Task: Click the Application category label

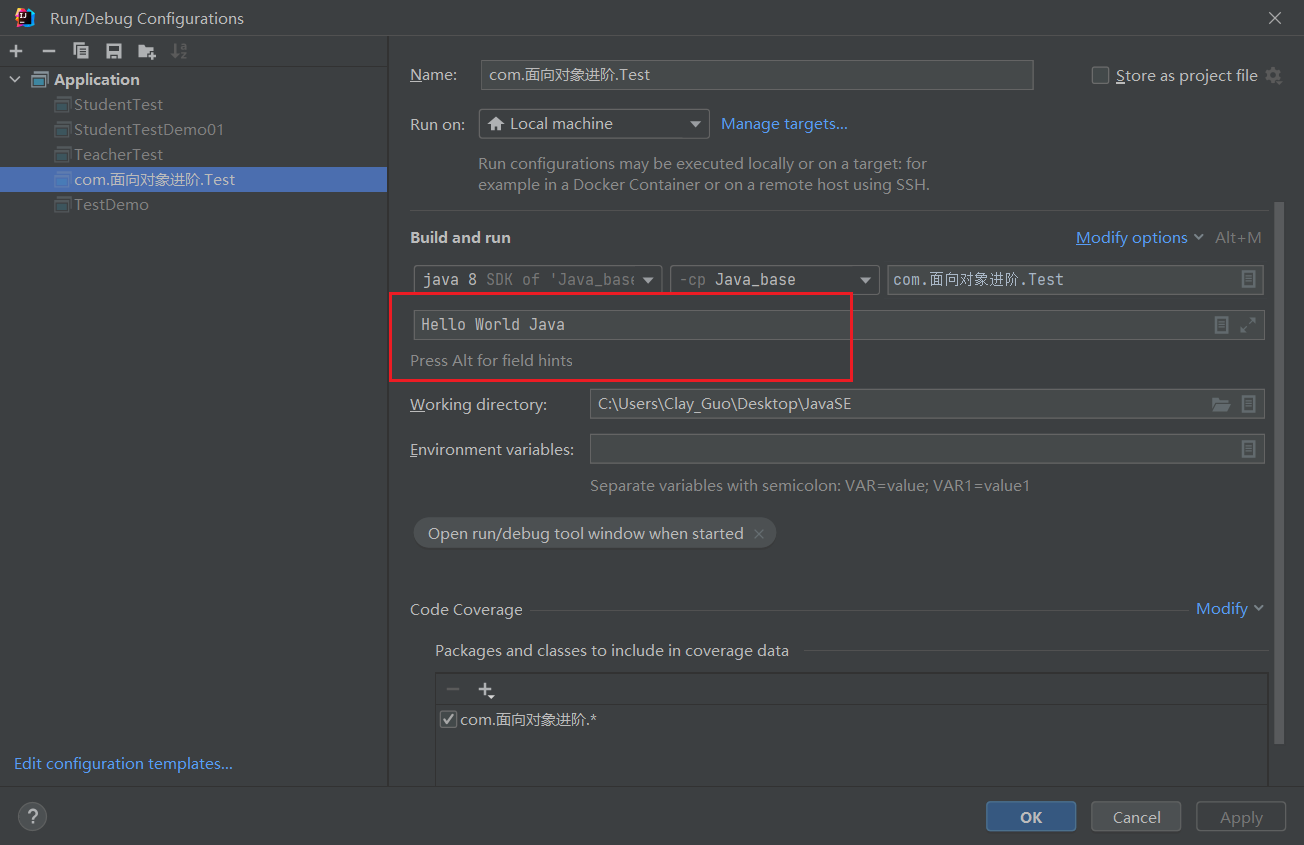Action: click(97, 80)
